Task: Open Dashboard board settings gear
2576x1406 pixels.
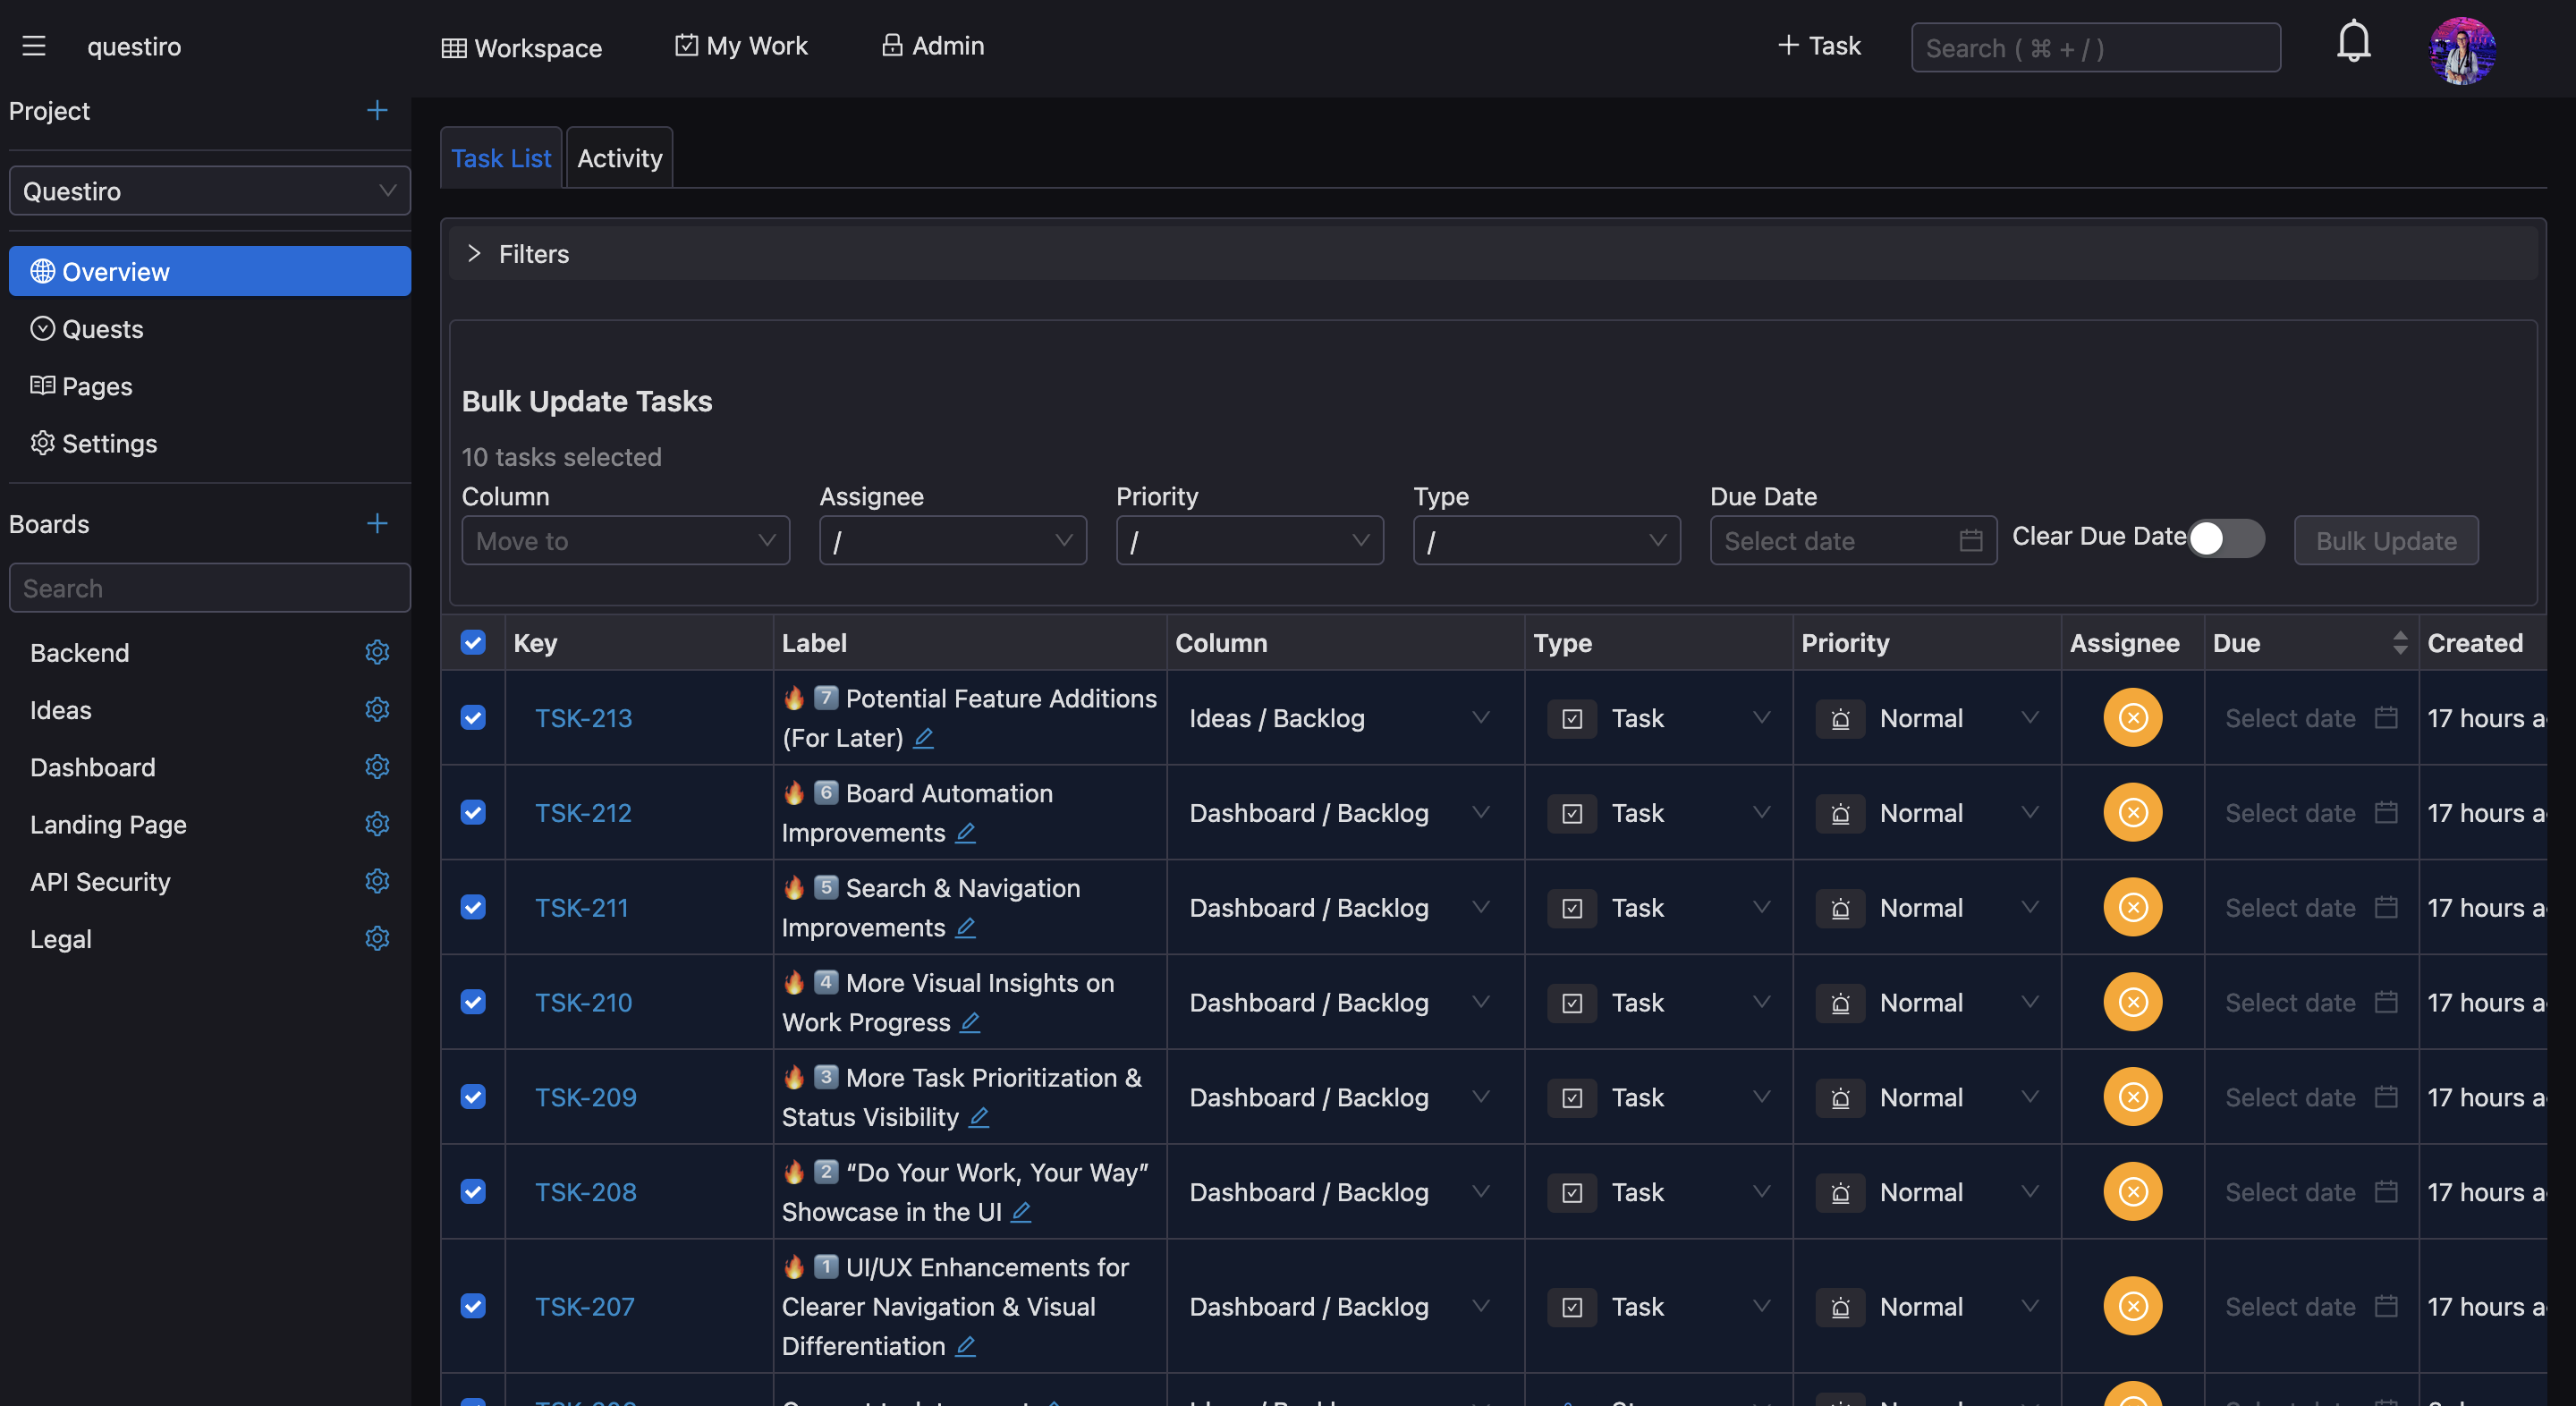Action: 377,766
